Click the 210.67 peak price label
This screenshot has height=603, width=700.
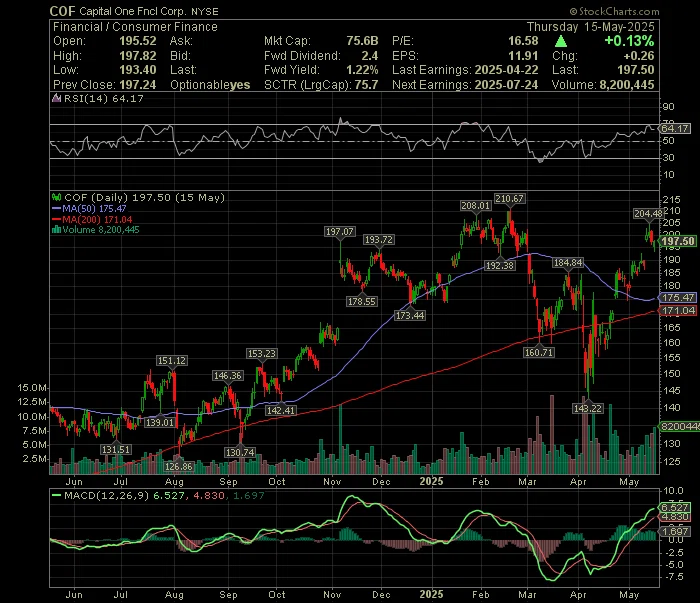point(509,198)
